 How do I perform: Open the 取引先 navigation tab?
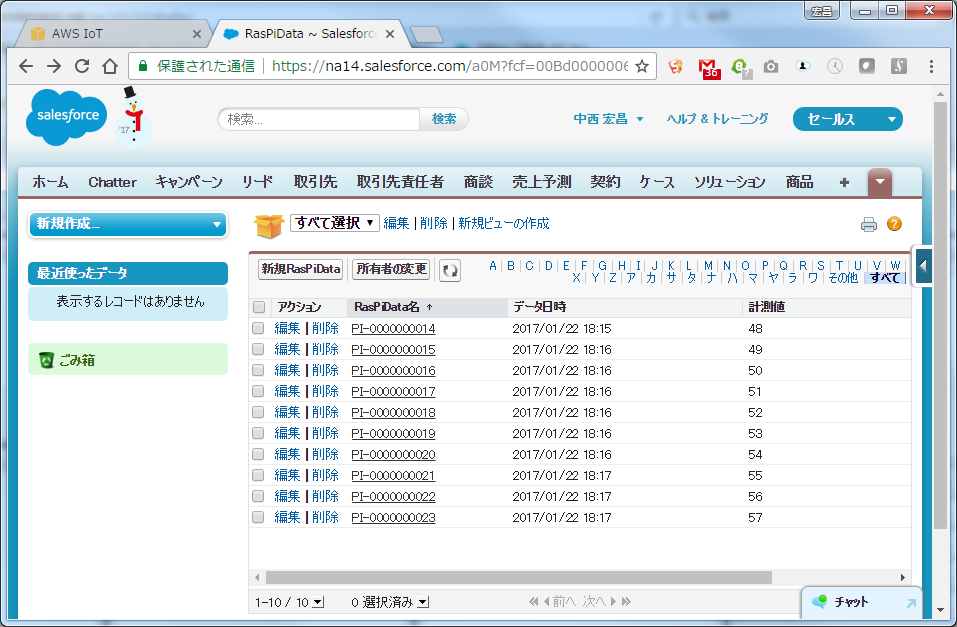315,182
